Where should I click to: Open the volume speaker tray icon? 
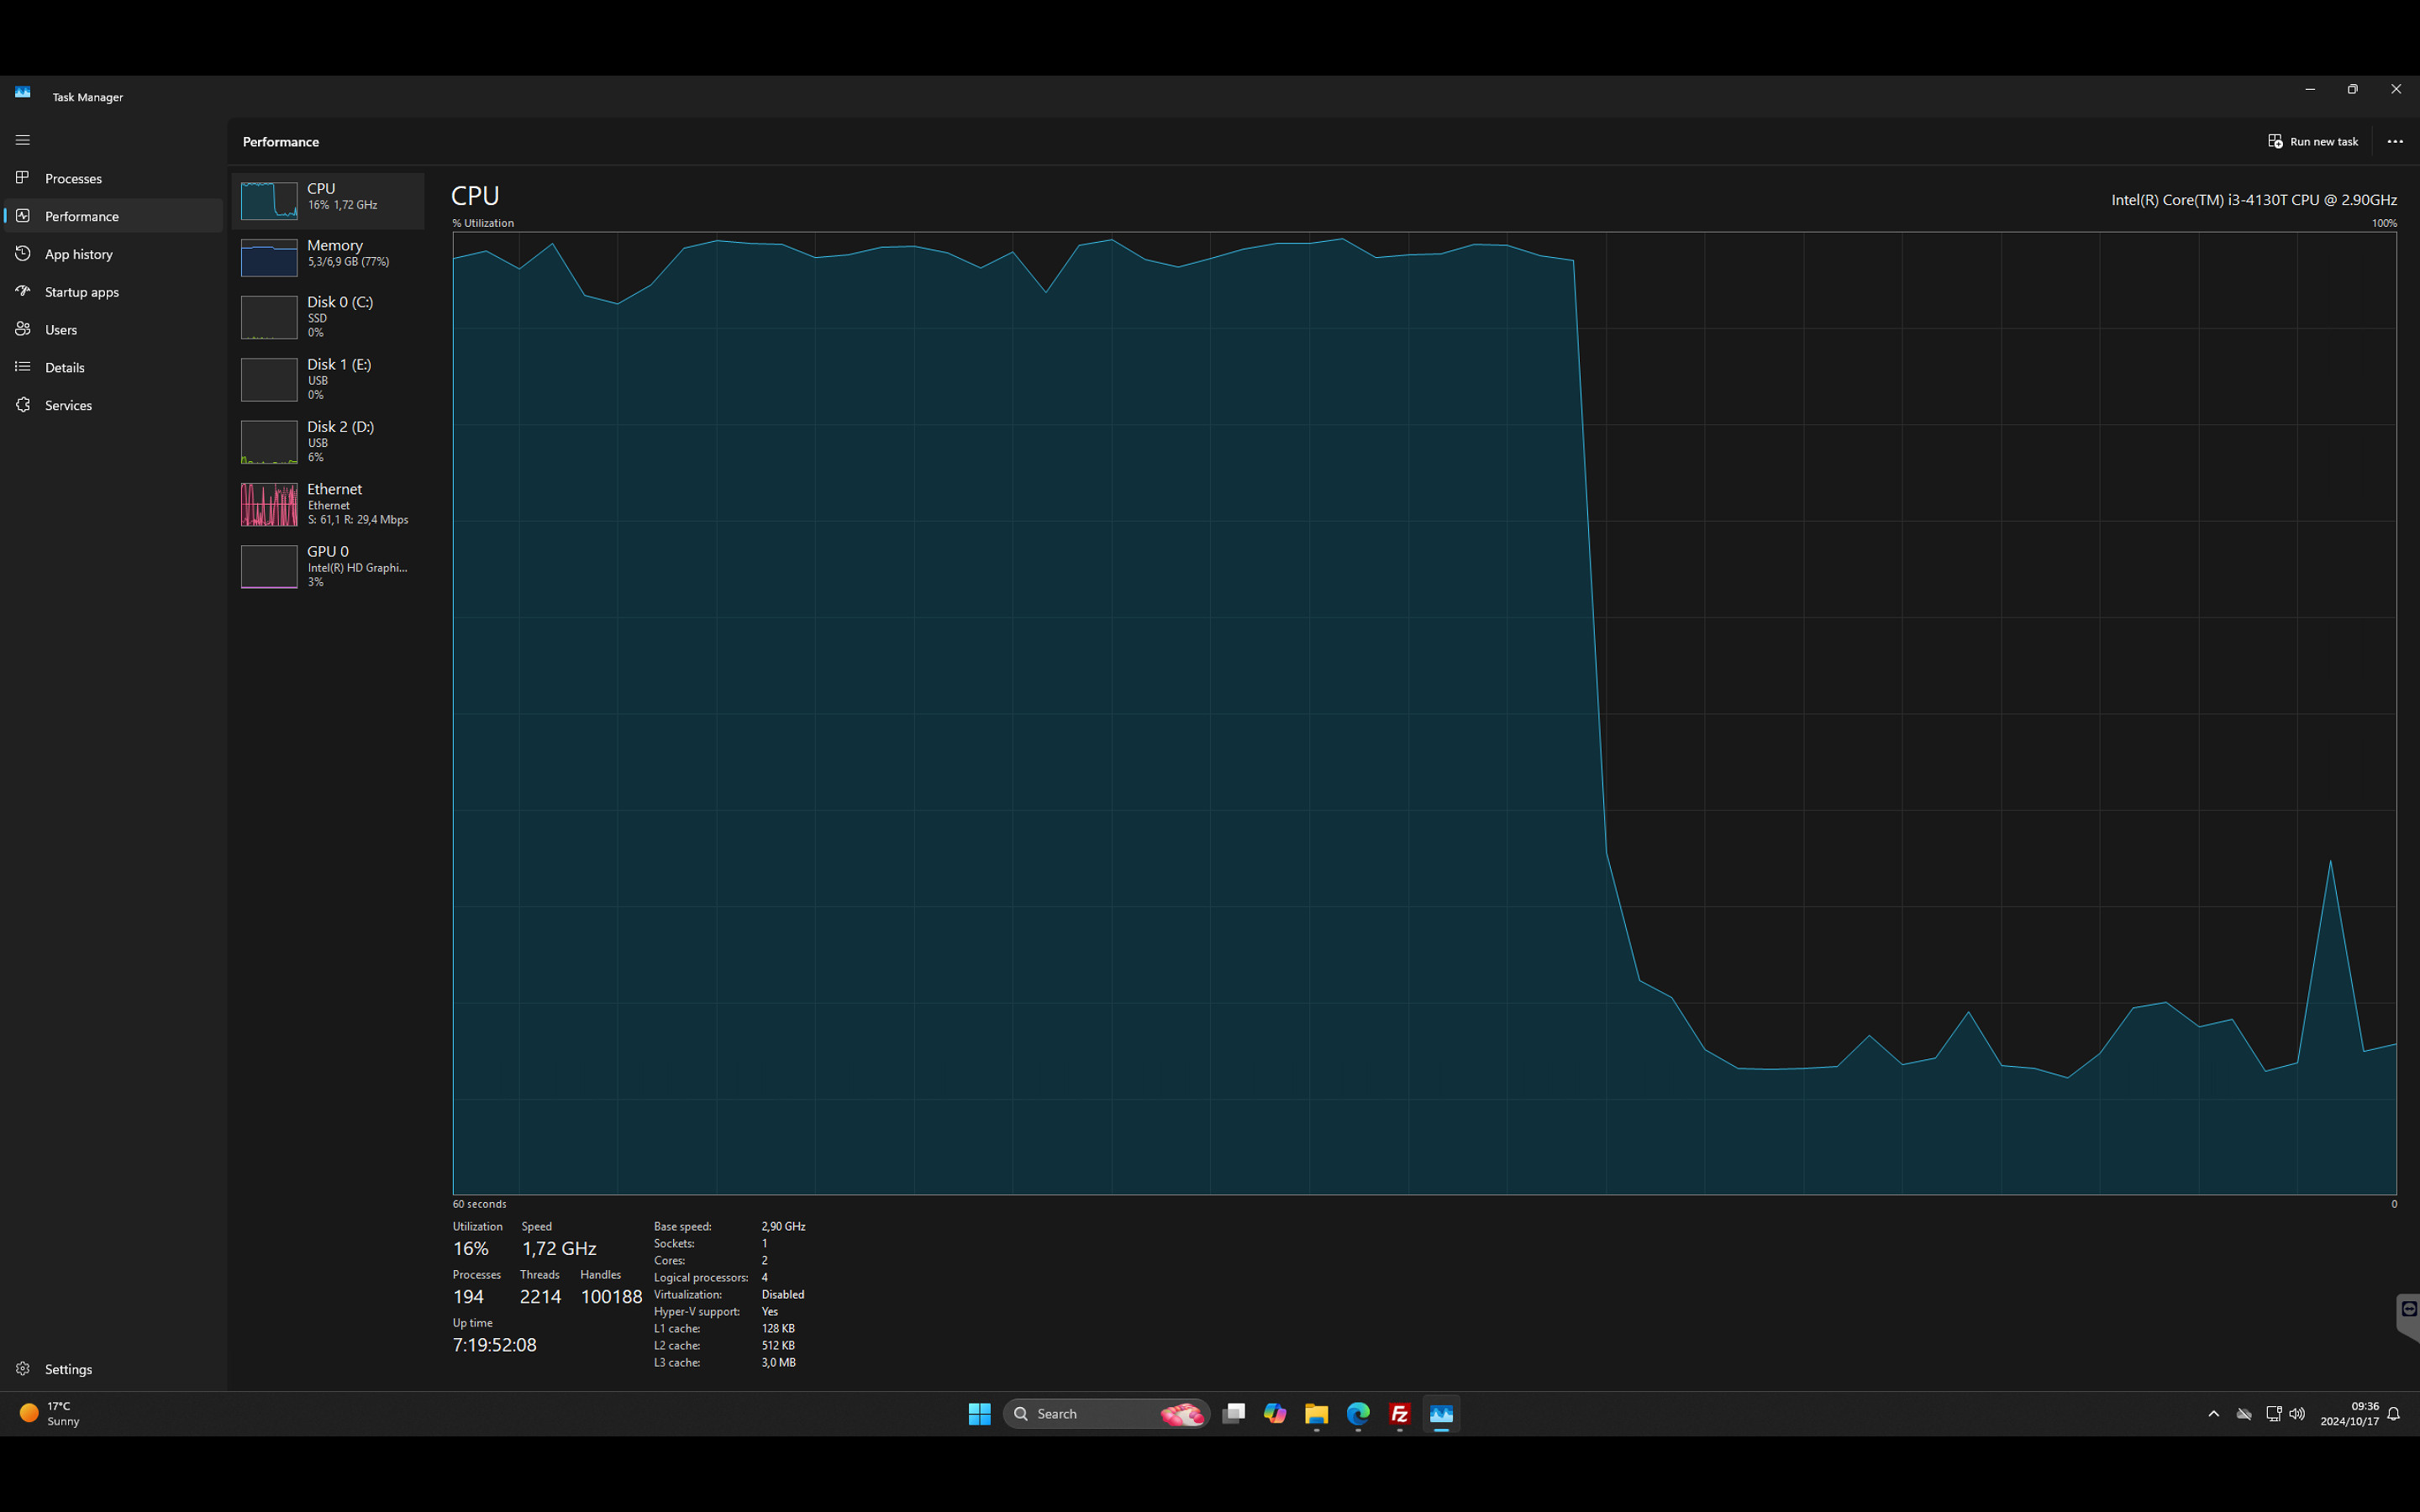(x=2297, y=1413)
